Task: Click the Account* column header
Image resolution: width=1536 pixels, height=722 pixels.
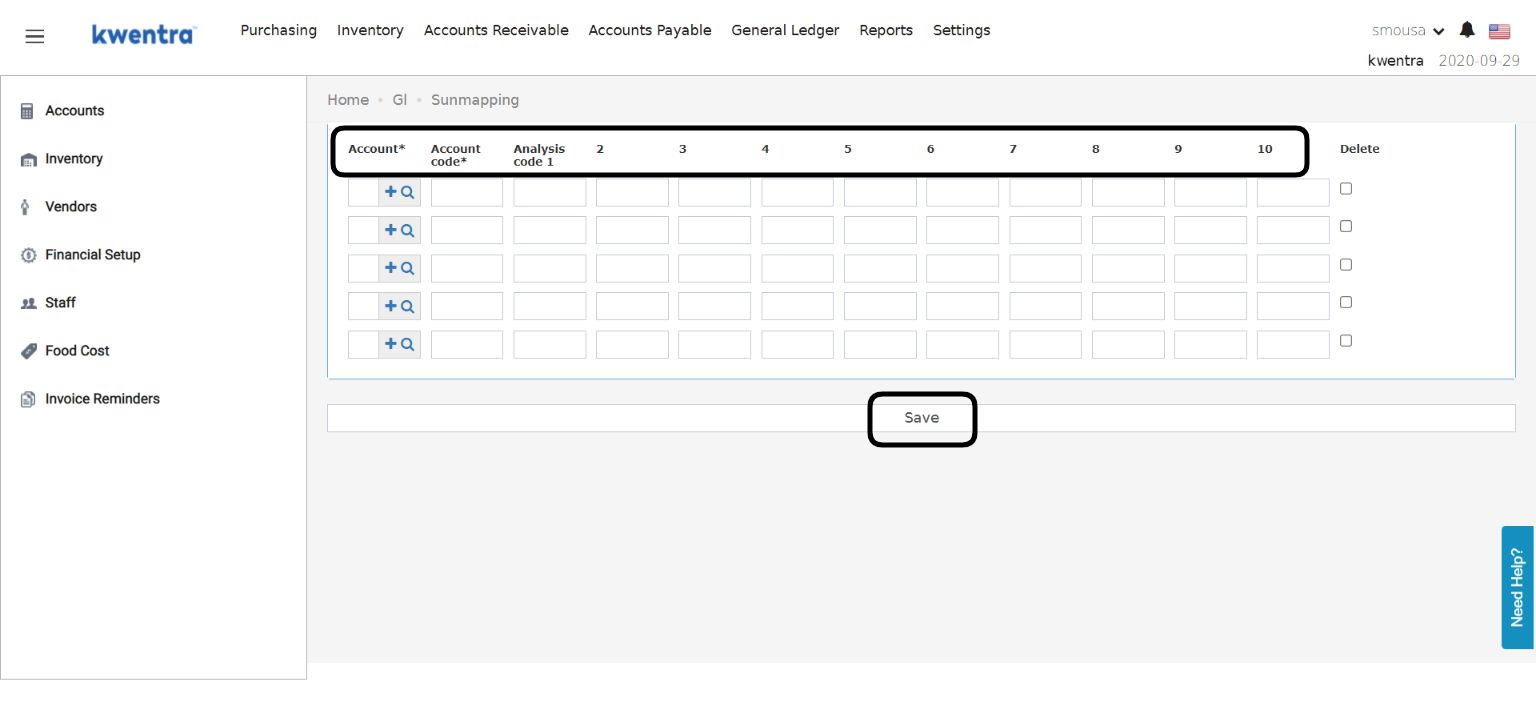Action: pyautogui.click(x=377, y=149)
